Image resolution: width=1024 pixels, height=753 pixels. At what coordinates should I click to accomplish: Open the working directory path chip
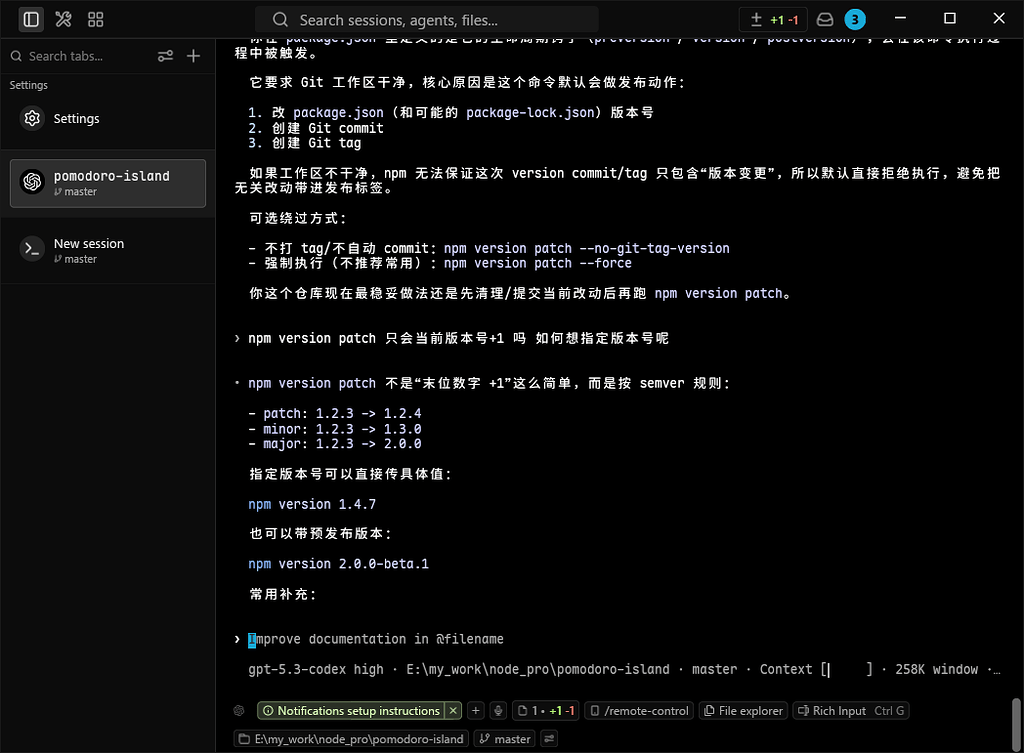[351, 739]
